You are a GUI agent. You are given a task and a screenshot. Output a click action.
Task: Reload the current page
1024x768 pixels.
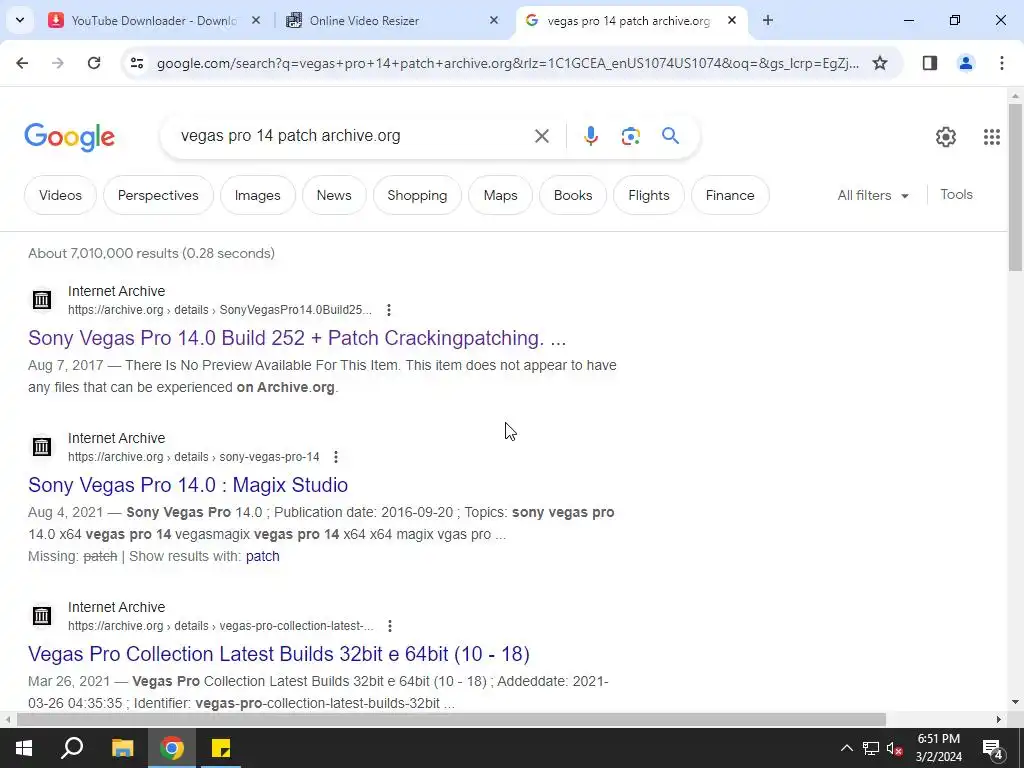coord(94,63)
